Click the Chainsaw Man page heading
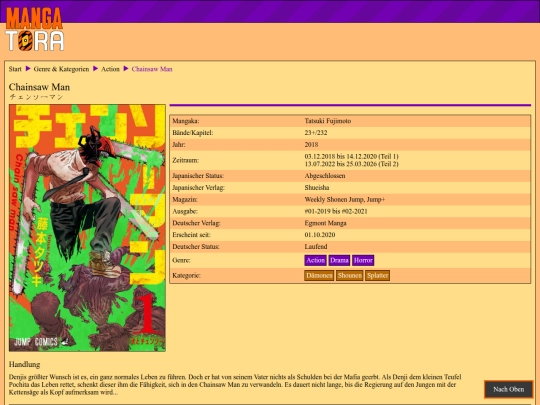 tap(39, 87)
